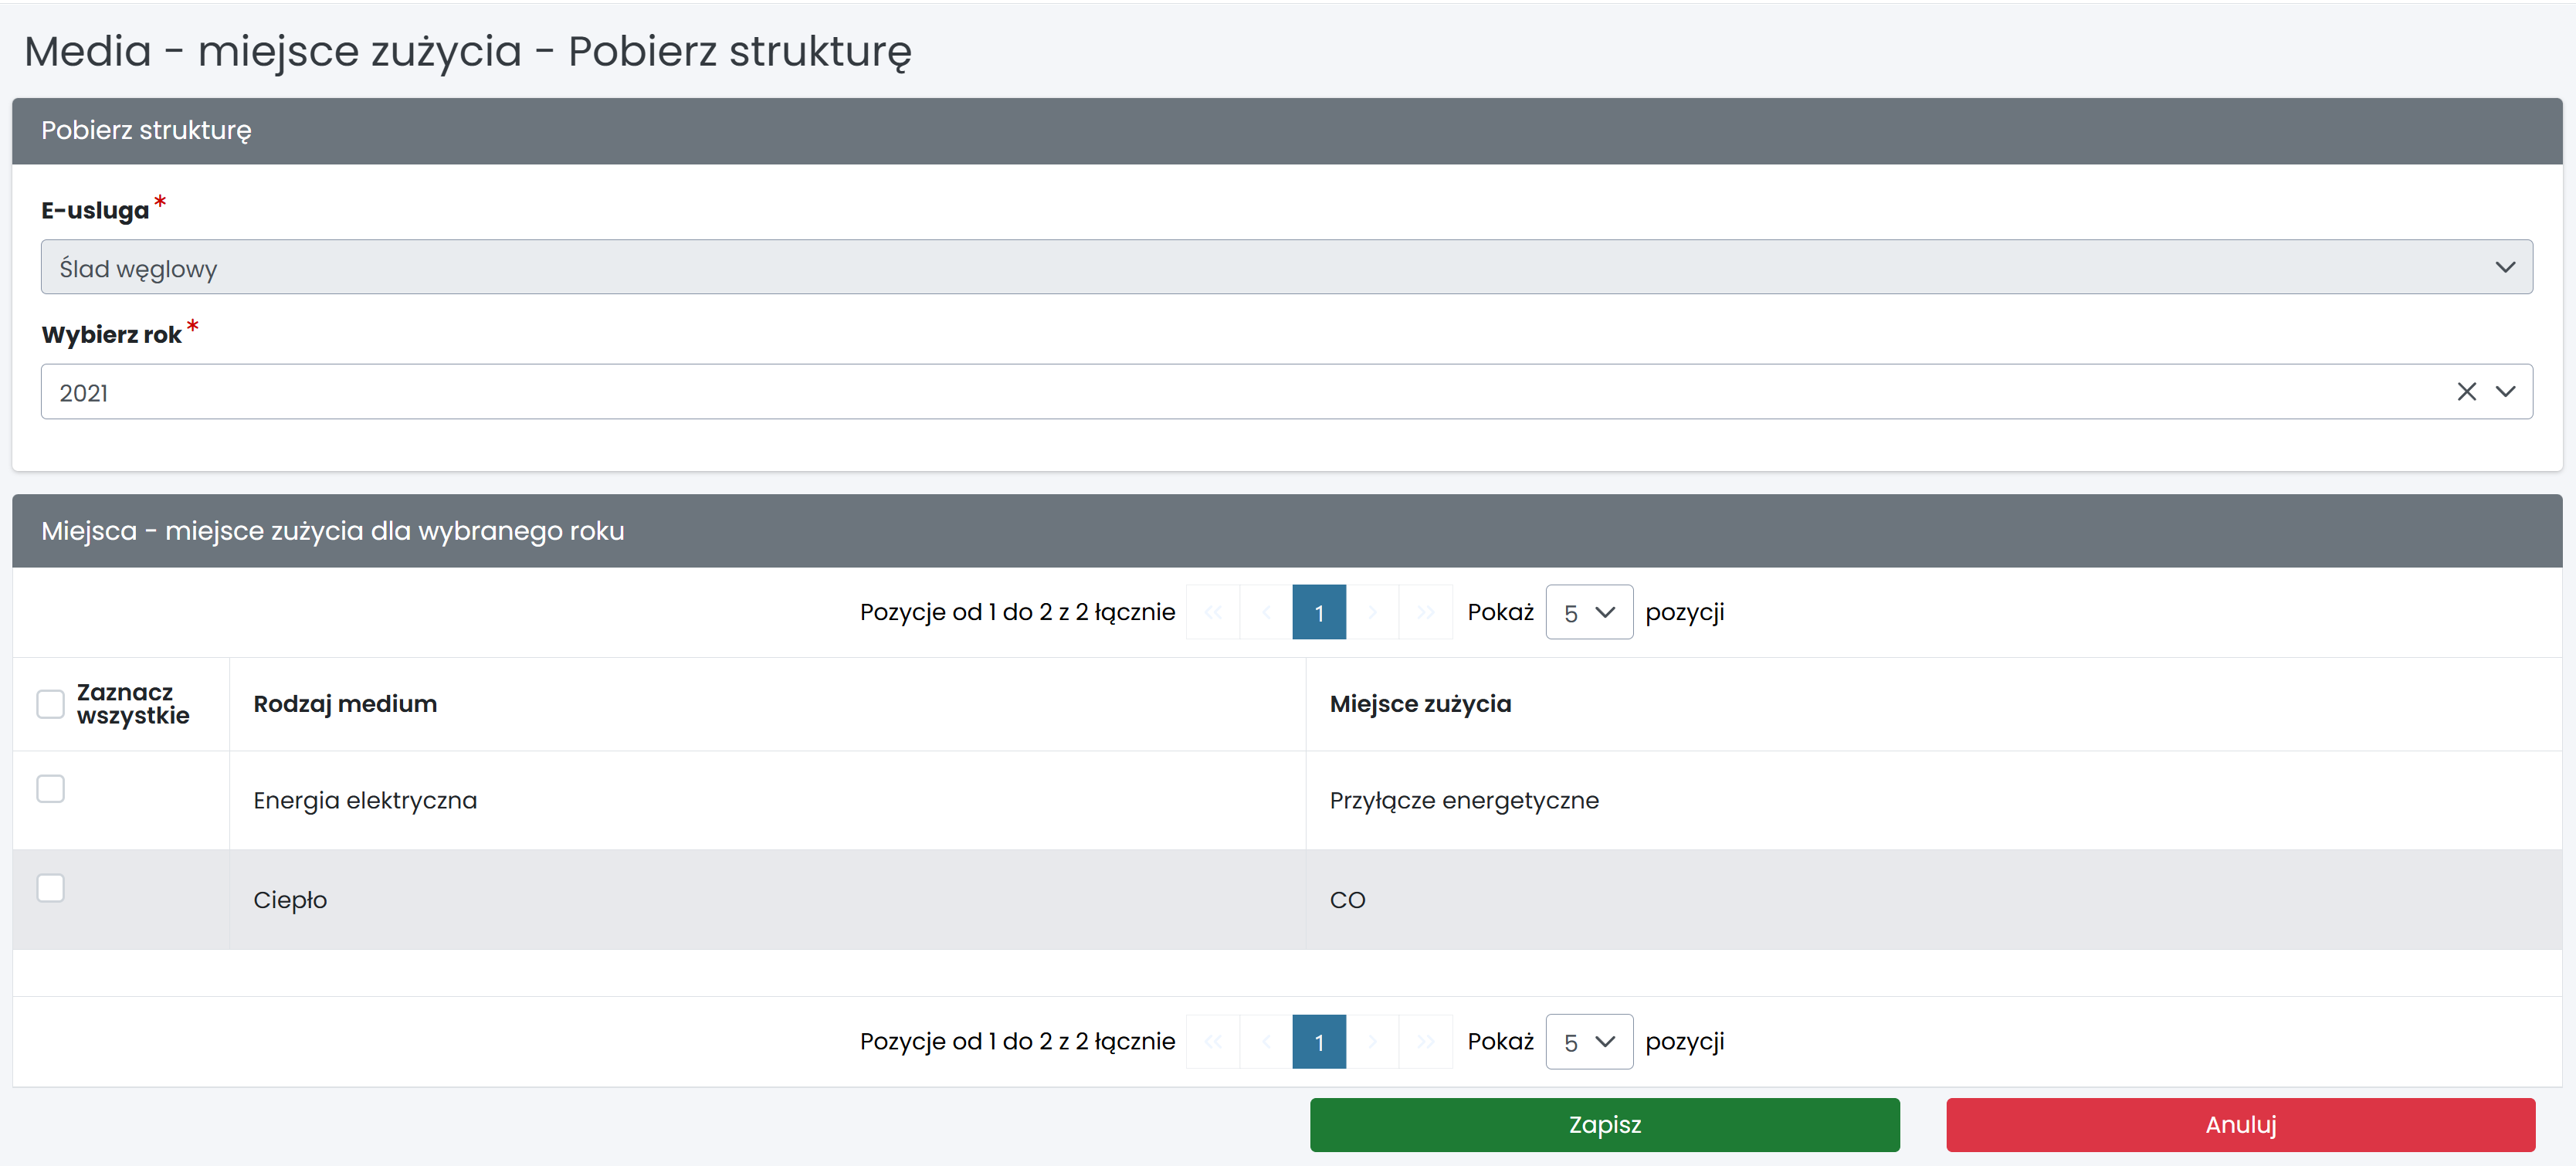Click top pagination first-page double arrow
This screenshot has height=1166, width=2576.
(x=1213, y=612)
